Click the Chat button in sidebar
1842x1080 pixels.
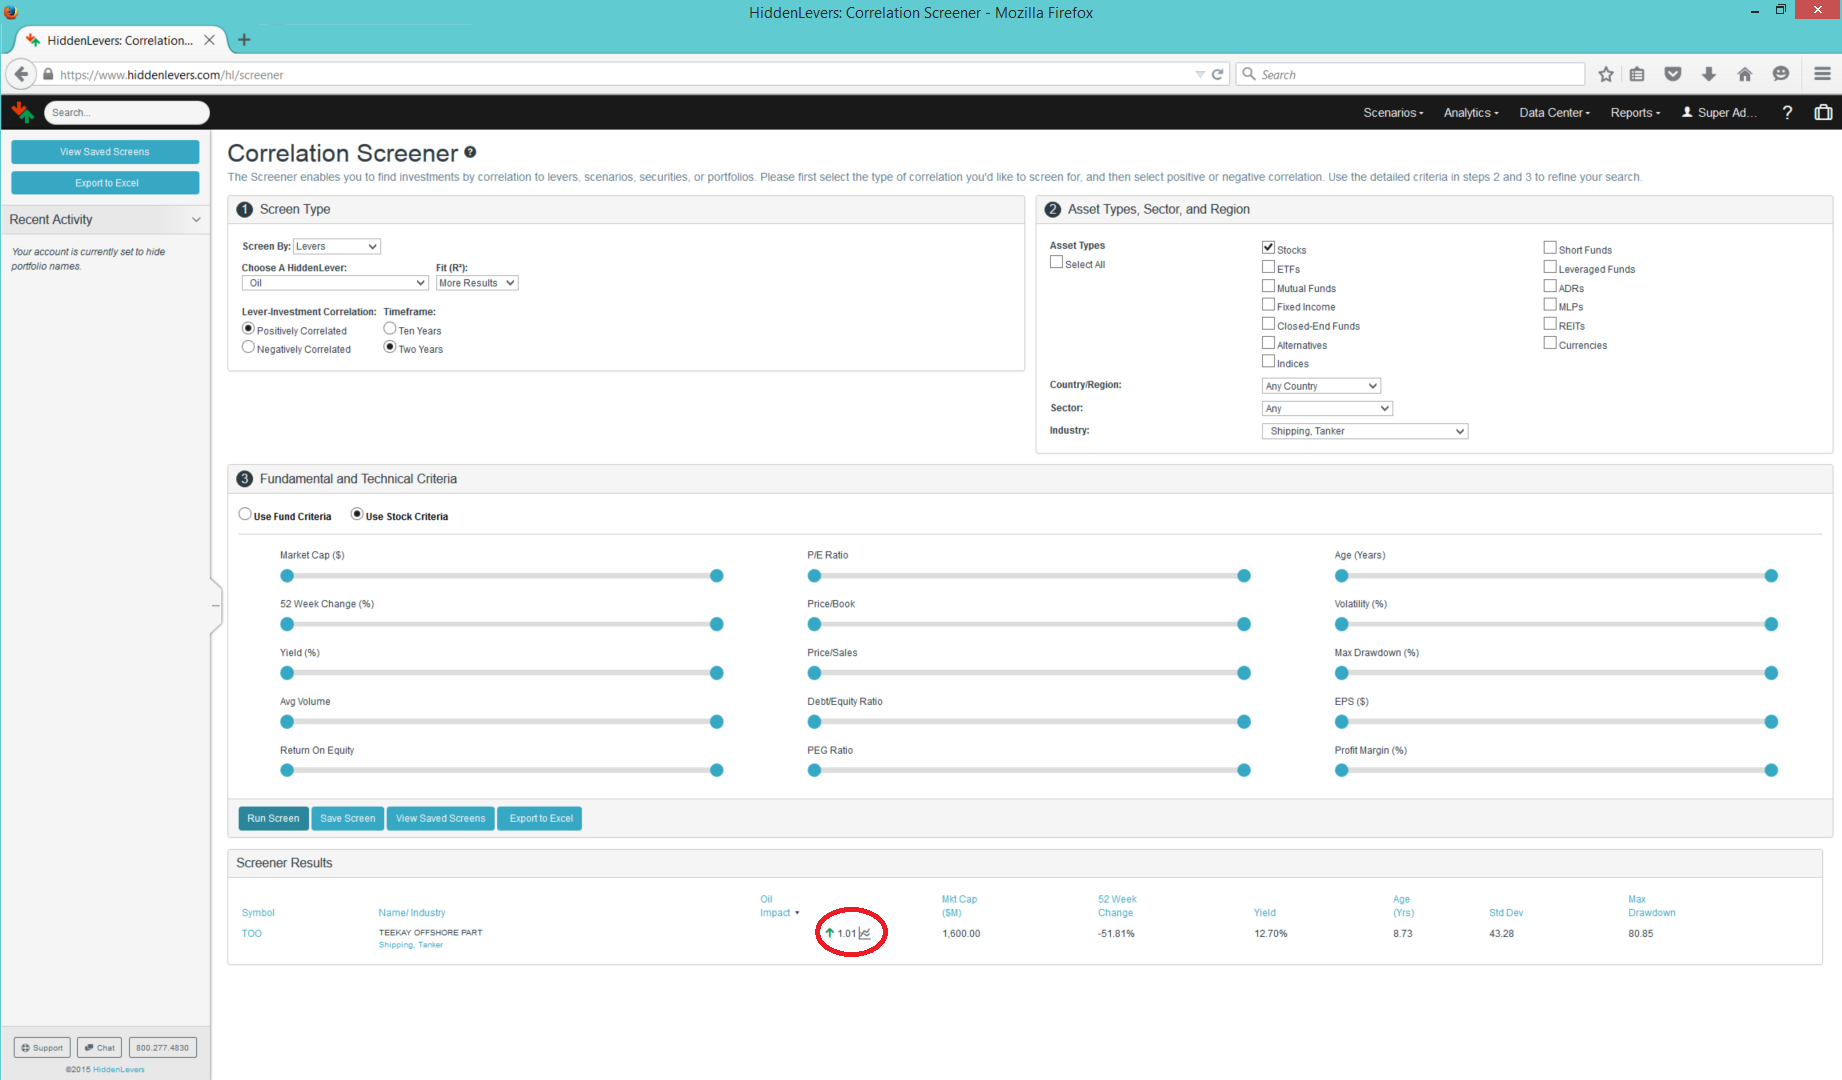click(x=99, y=1048)
